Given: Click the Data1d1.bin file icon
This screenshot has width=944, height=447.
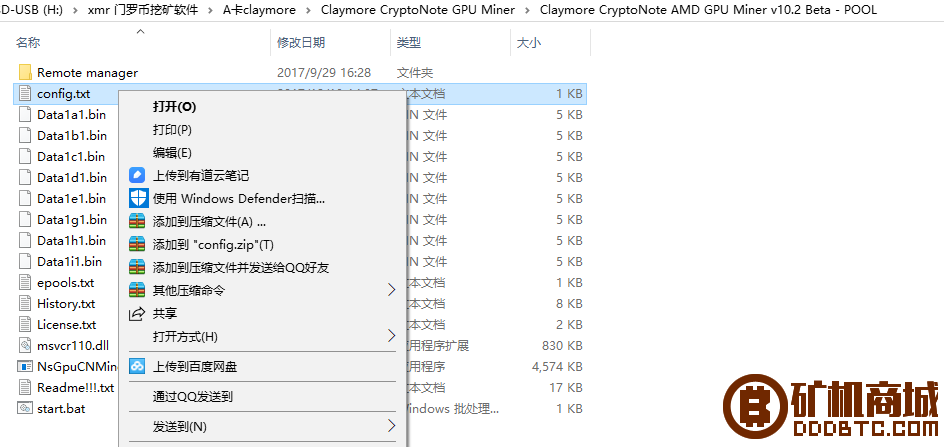Looking at the screenshot, I should 25,178.
